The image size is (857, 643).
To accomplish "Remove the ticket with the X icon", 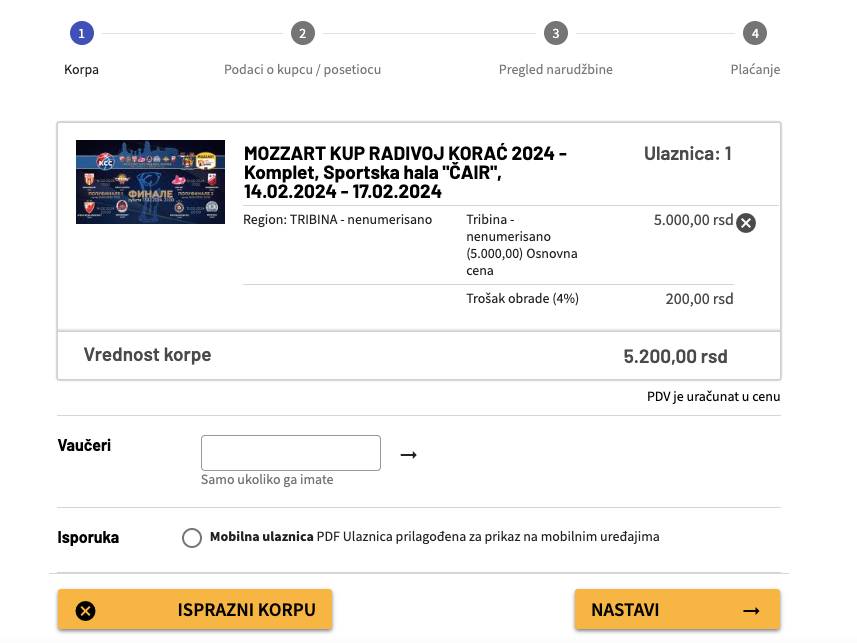I will pyautogui.click(x=746, y=223).
